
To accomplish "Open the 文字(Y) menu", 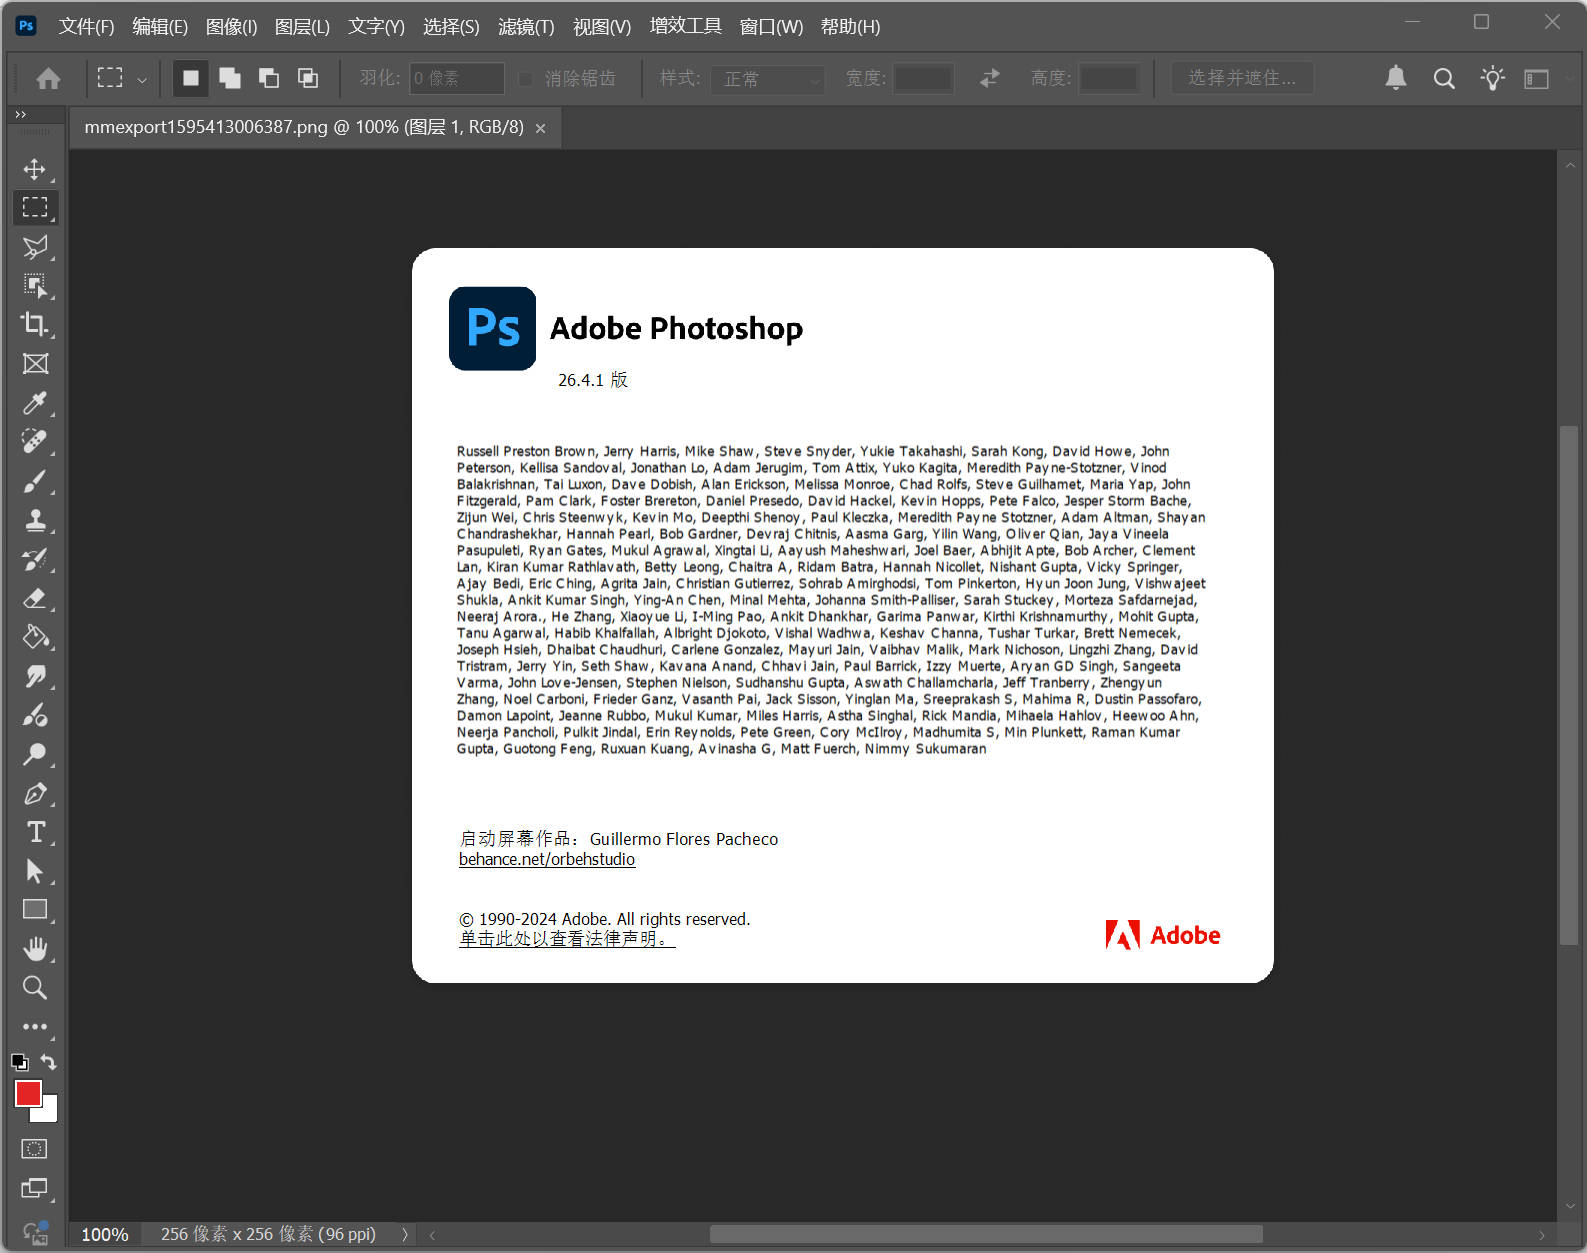I will 376,27.
